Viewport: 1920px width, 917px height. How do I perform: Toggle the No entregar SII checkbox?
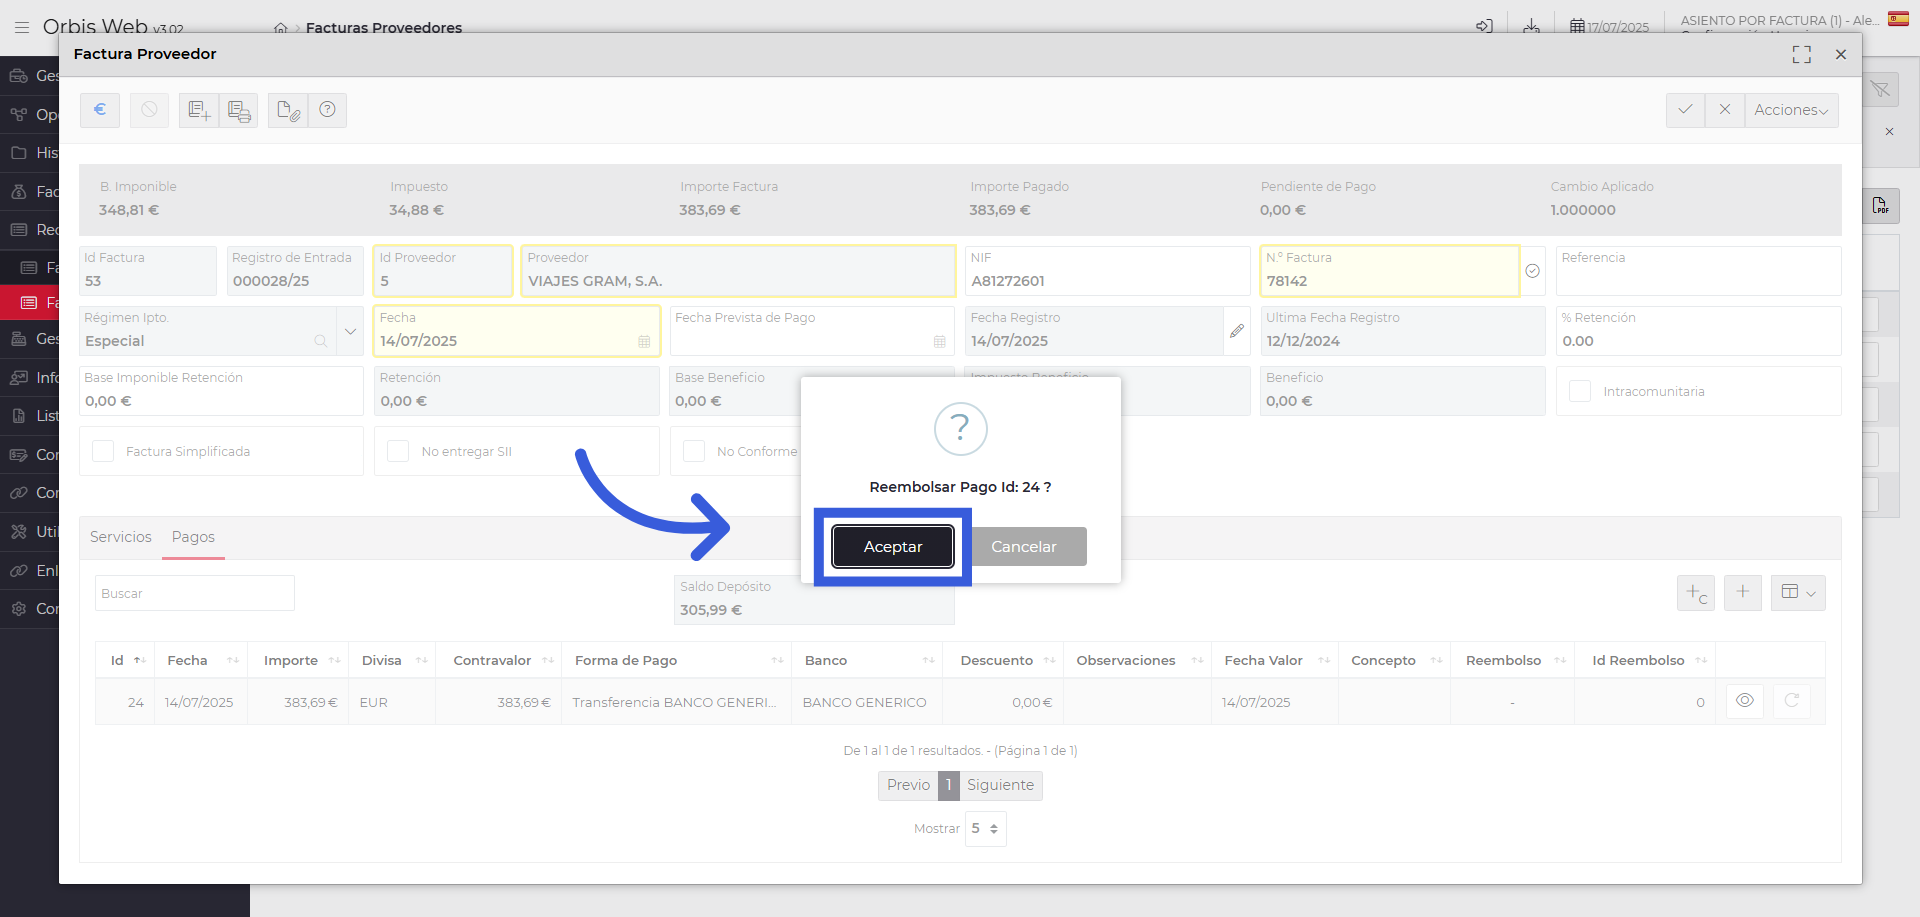398,452
